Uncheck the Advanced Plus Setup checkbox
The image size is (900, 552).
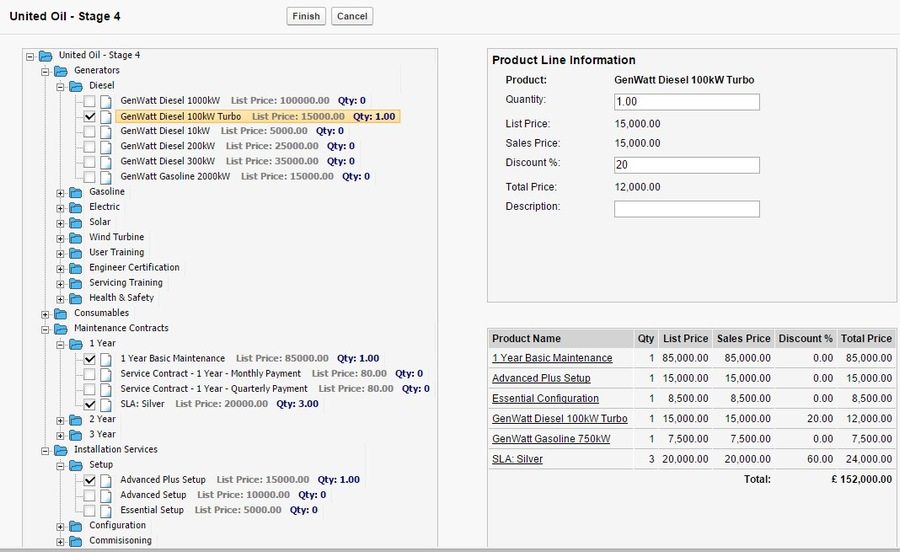pos(90,480)
